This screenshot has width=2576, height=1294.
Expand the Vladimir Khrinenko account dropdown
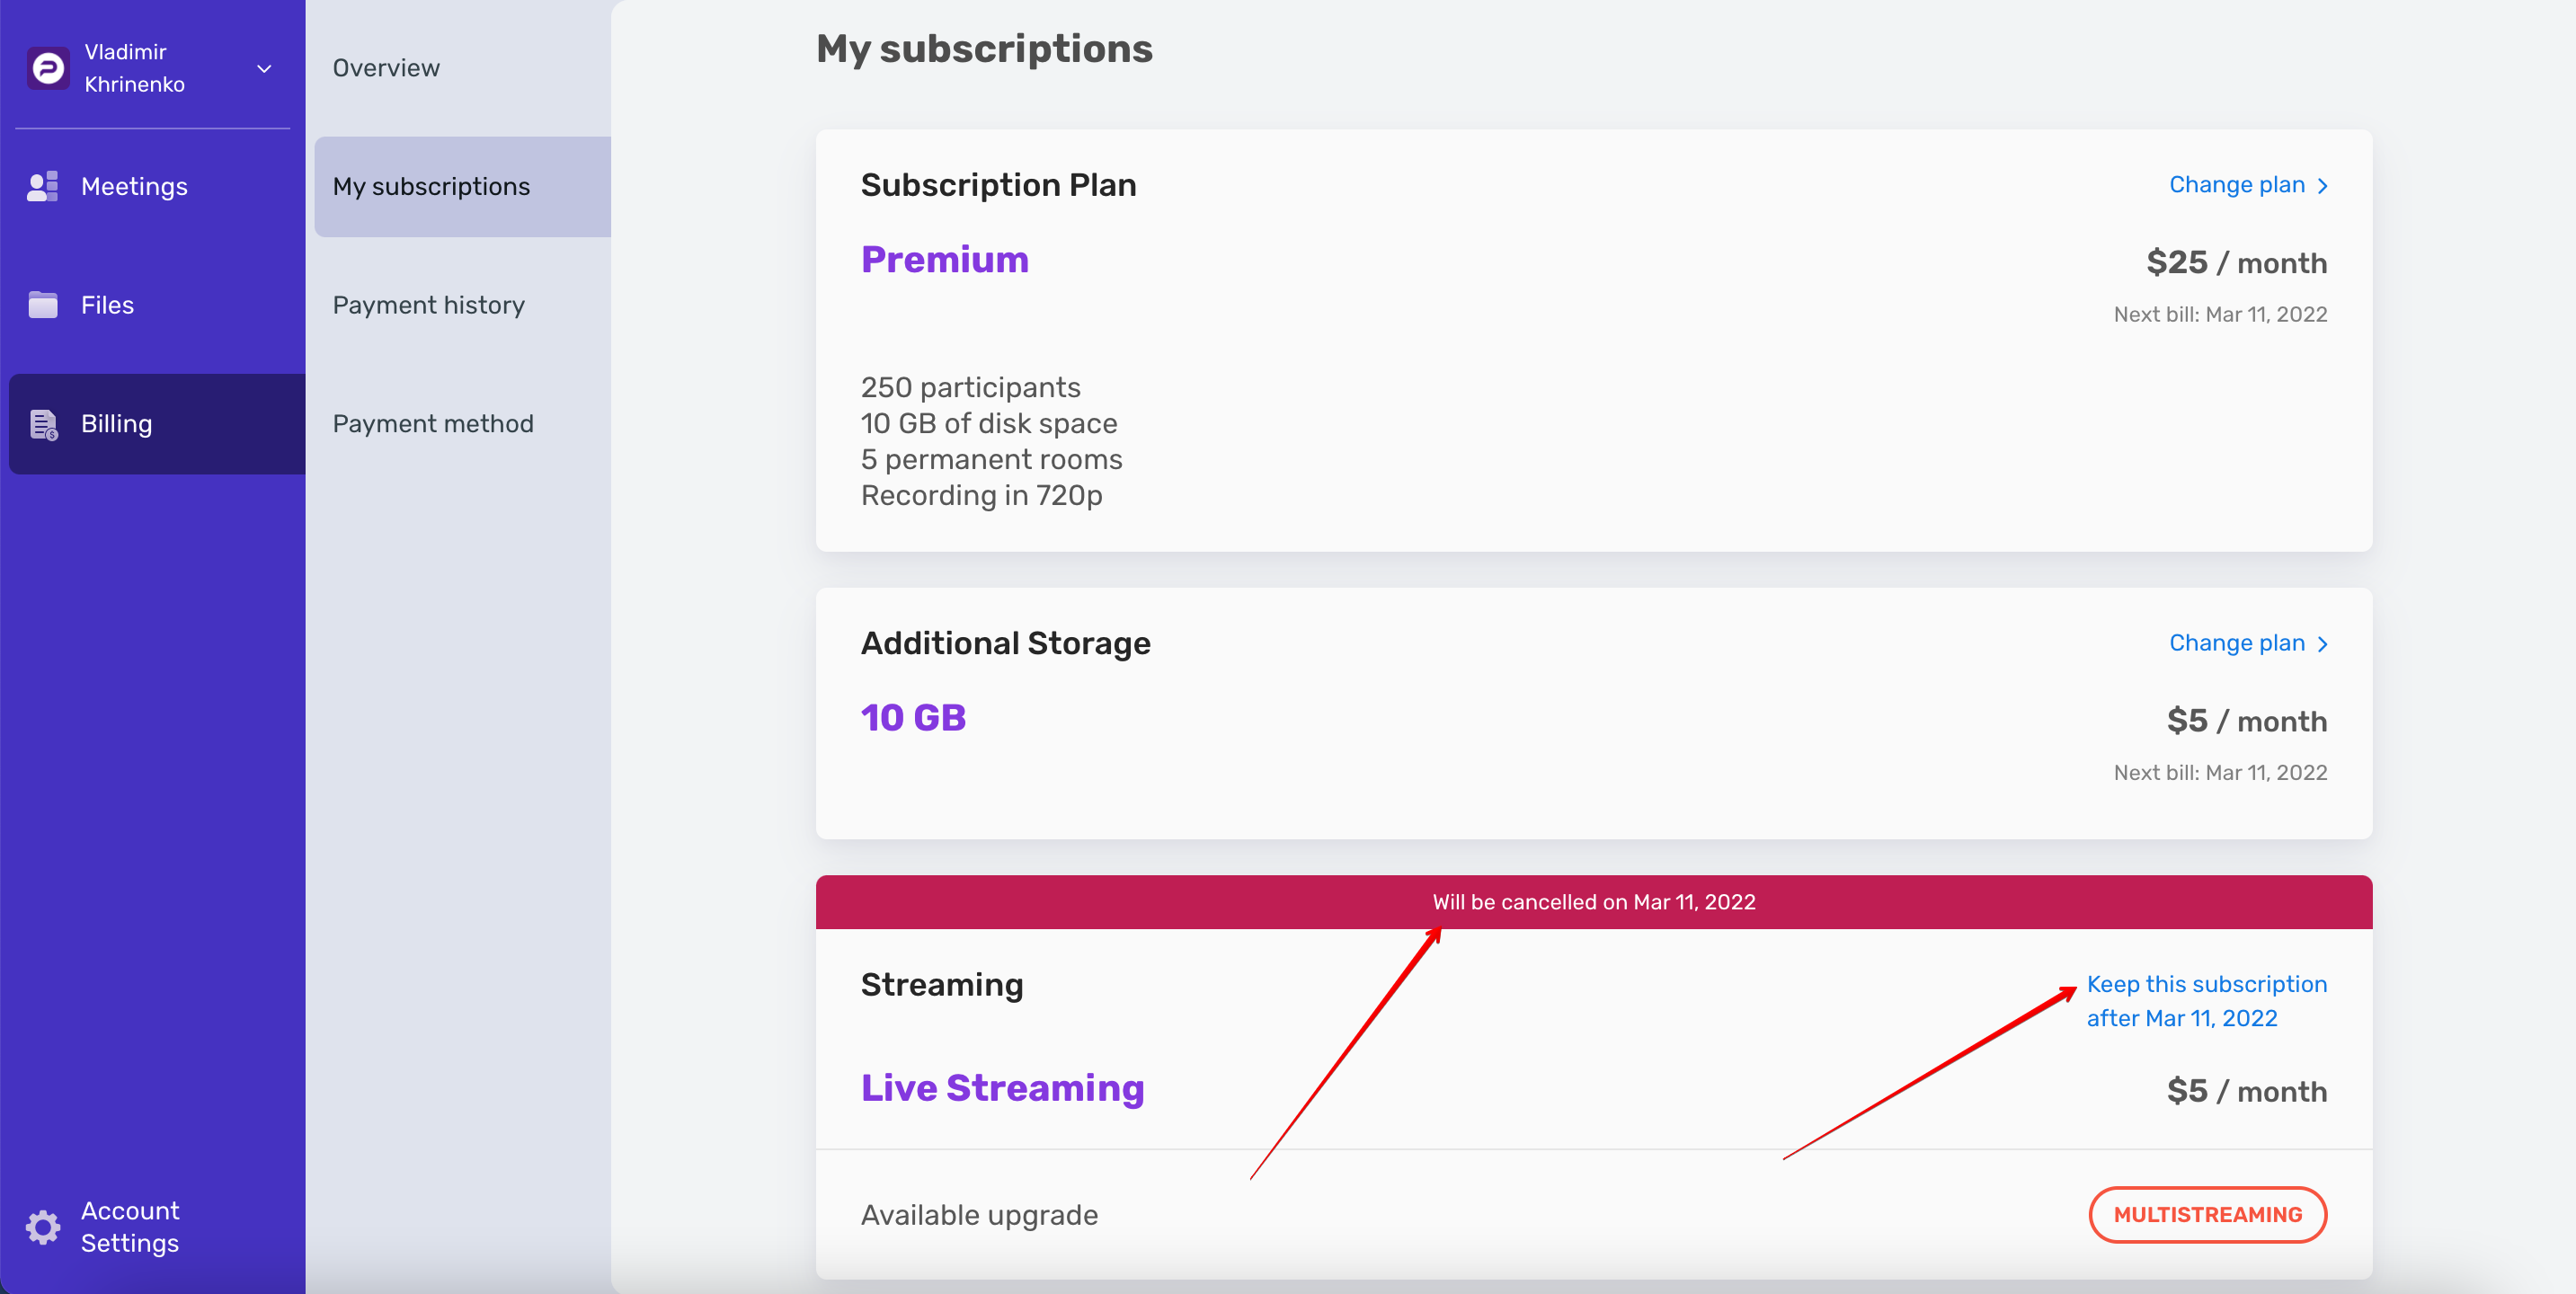pyautogui.click(x=264, y=69)
